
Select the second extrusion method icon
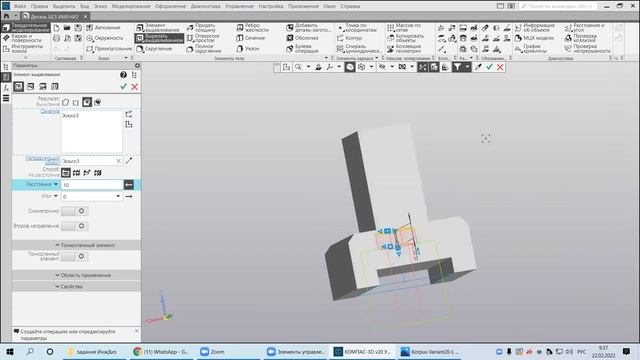click(76, 173)
